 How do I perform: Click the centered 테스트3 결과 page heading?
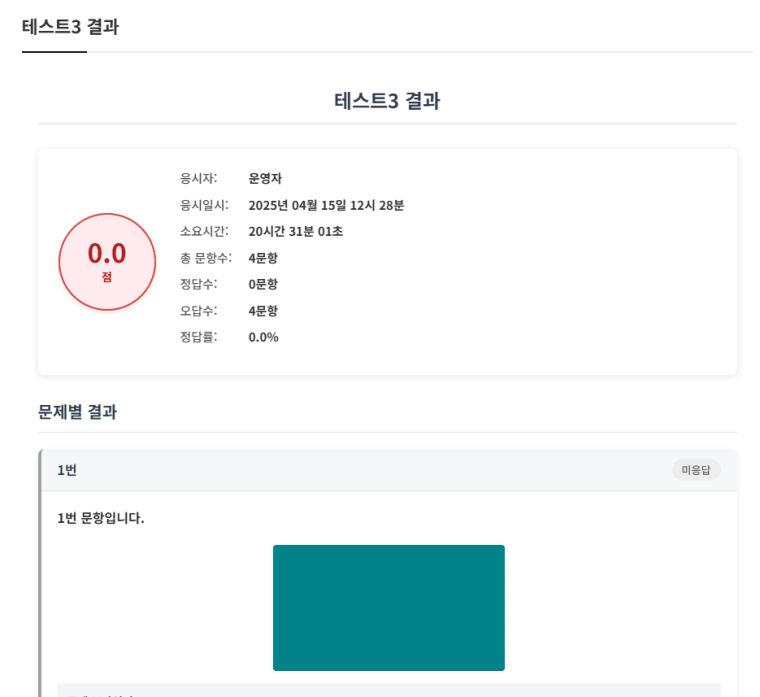click(387, 101)
